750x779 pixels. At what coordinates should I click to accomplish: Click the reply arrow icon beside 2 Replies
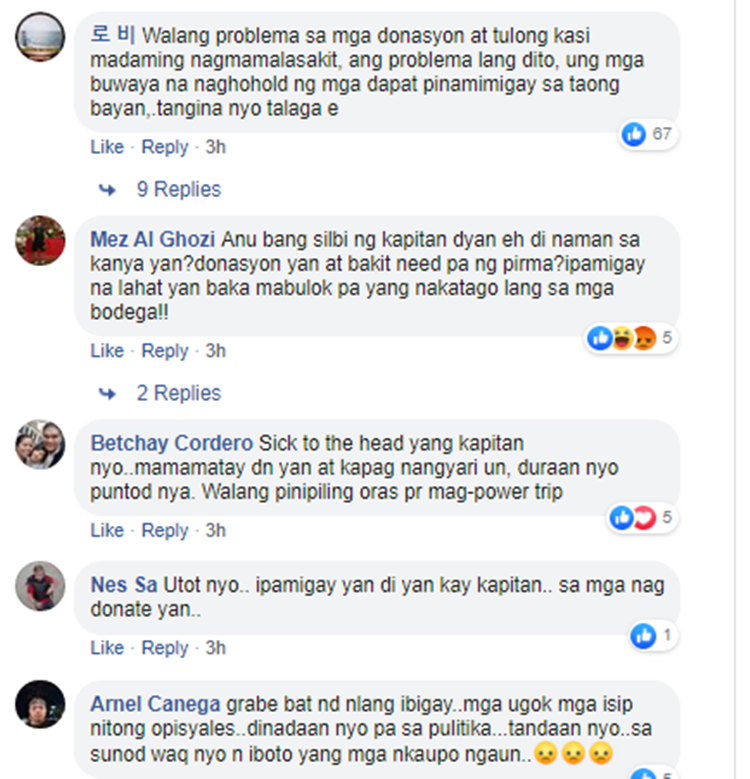coord(107,394)
